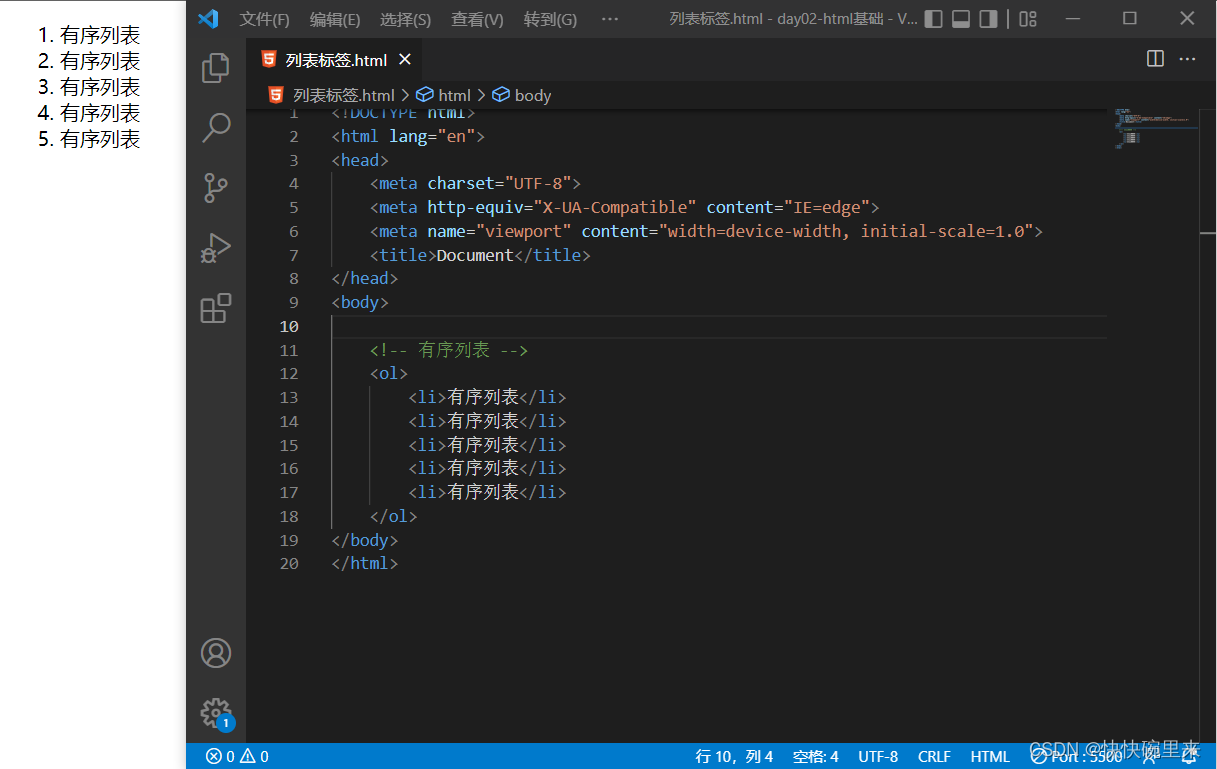
Task: Click the meta name="viewport" line
Action: pos(706,231)
